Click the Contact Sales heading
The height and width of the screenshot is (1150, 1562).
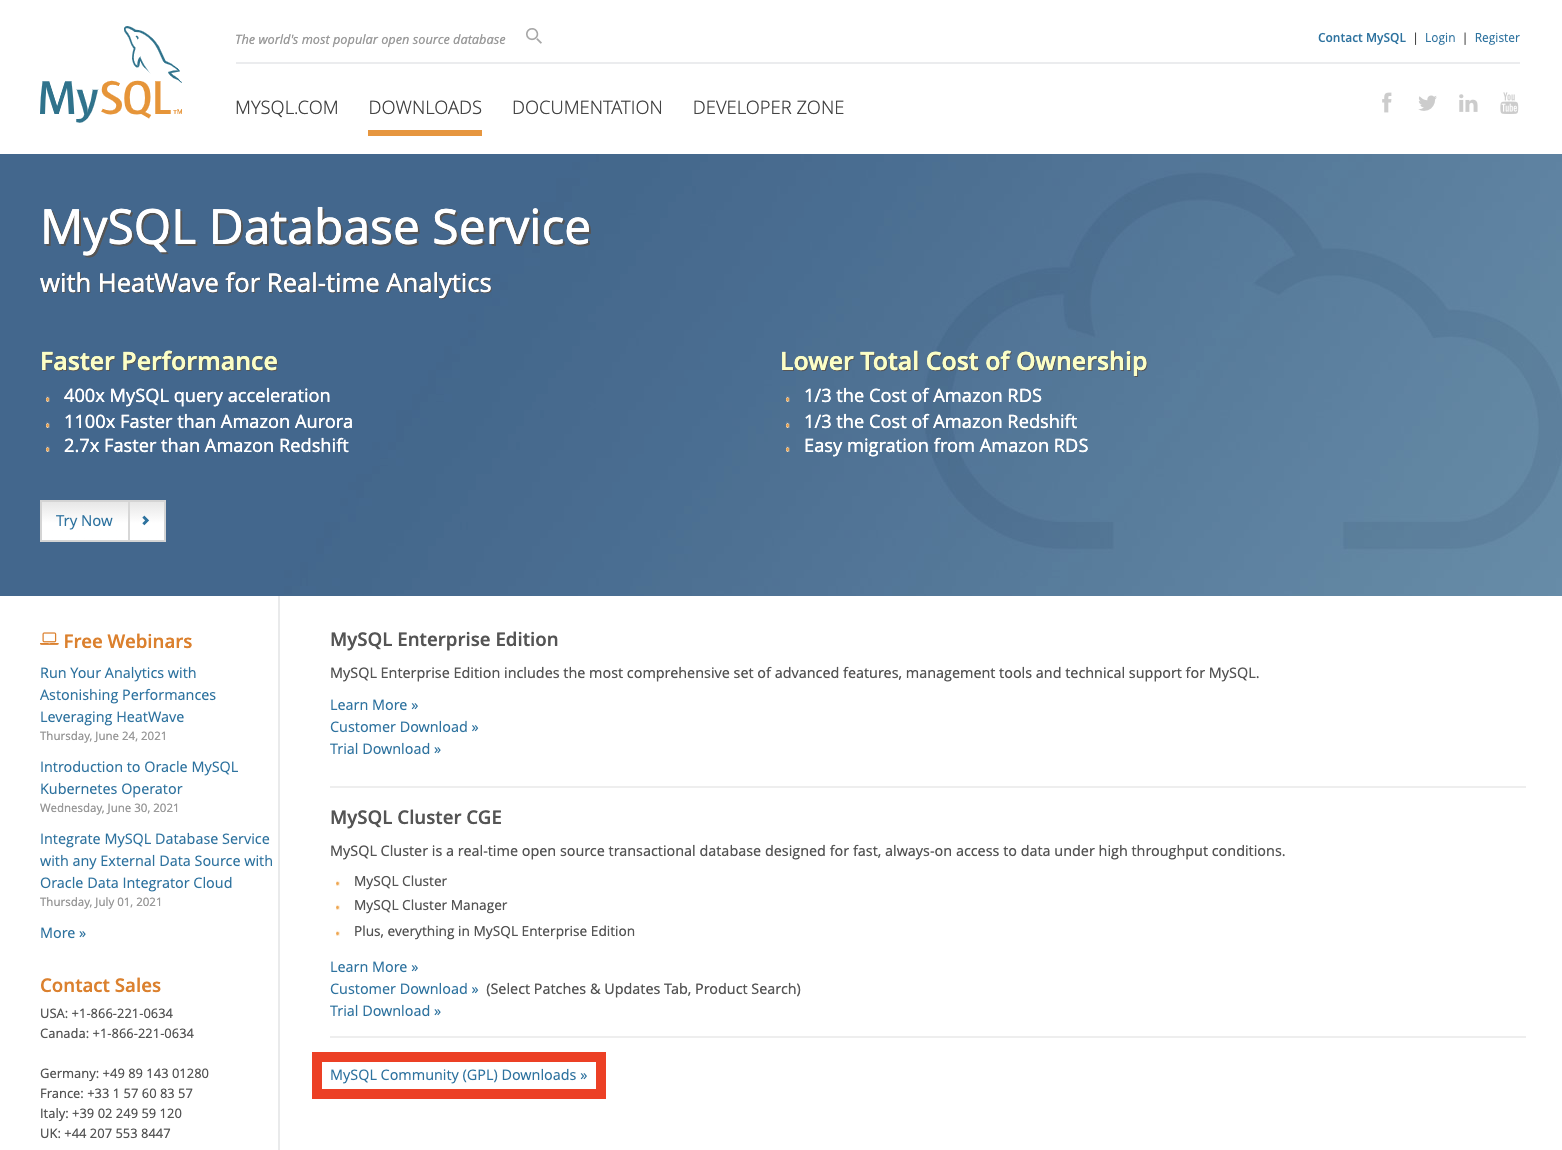click(100, 985)
